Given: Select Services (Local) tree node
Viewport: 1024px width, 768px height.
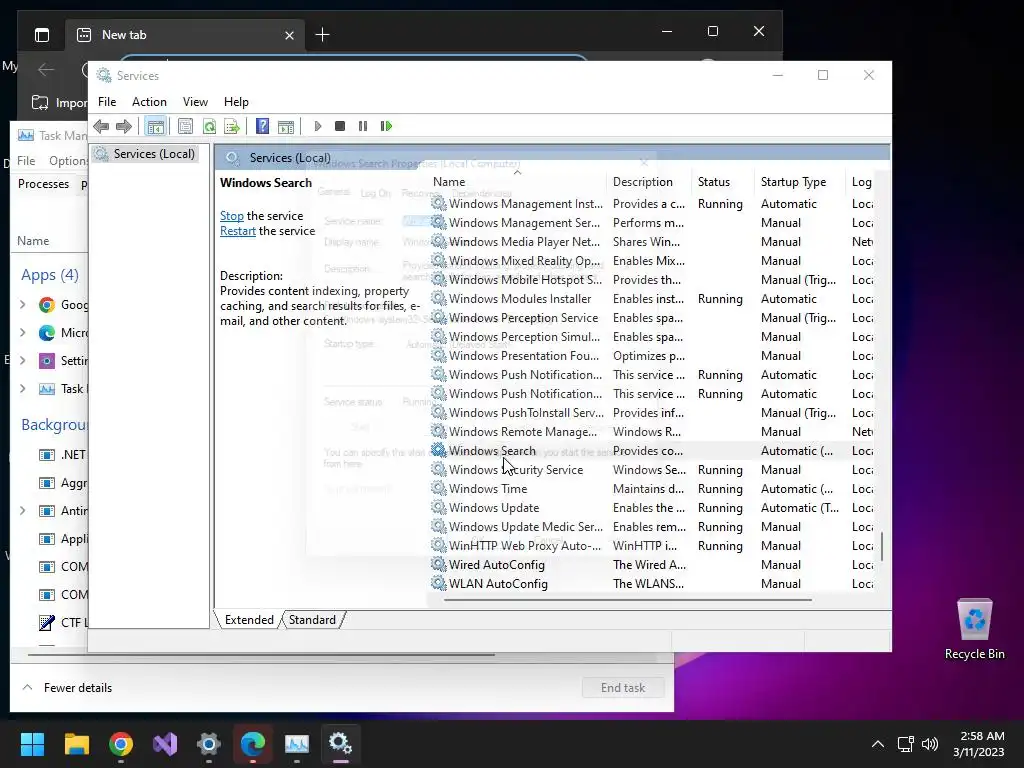Looking at the screenshot, I should [x=154, y=153].
